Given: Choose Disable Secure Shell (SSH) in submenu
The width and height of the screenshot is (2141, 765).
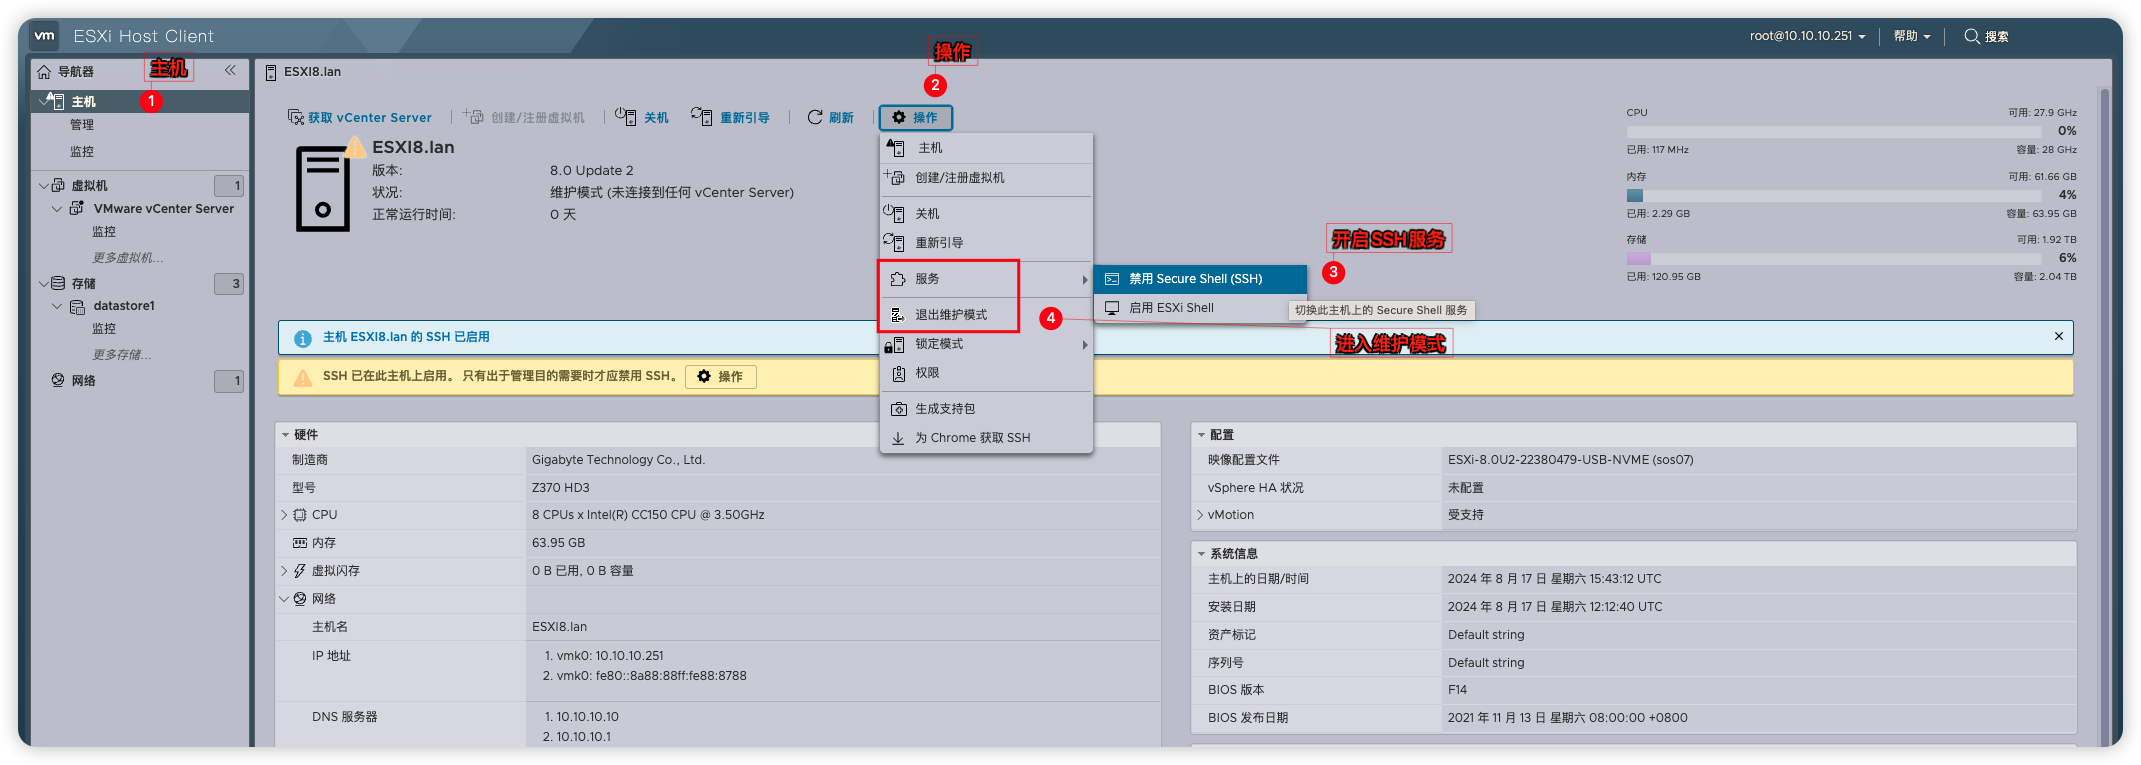Looking at the screenshot, I should [x=1200, y=279].
